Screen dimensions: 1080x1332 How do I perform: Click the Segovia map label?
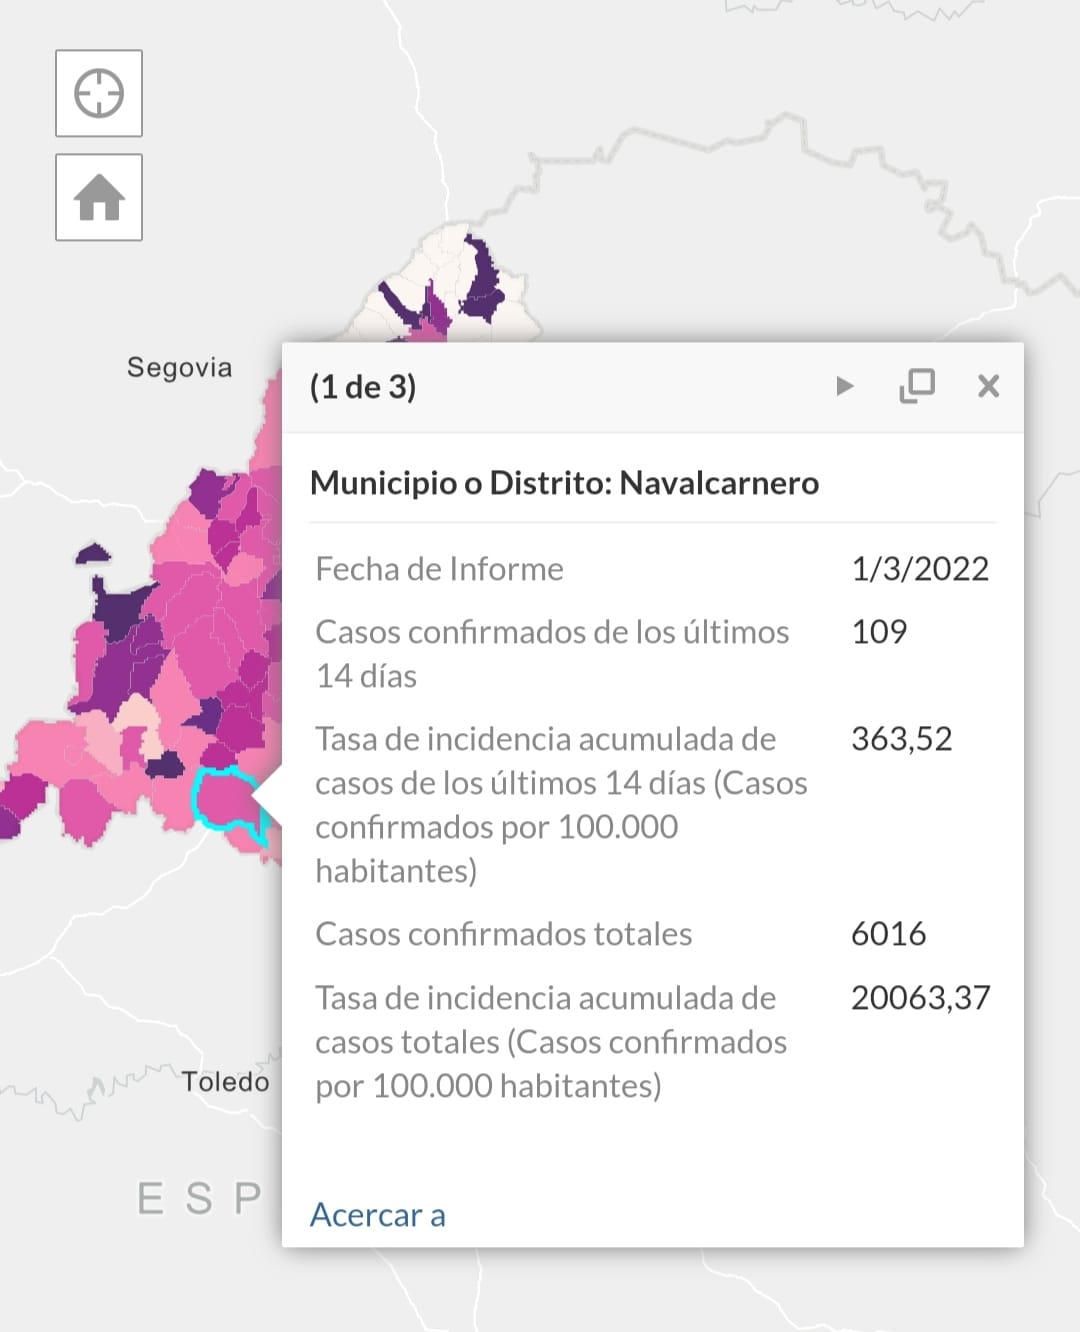coord(179,367)
